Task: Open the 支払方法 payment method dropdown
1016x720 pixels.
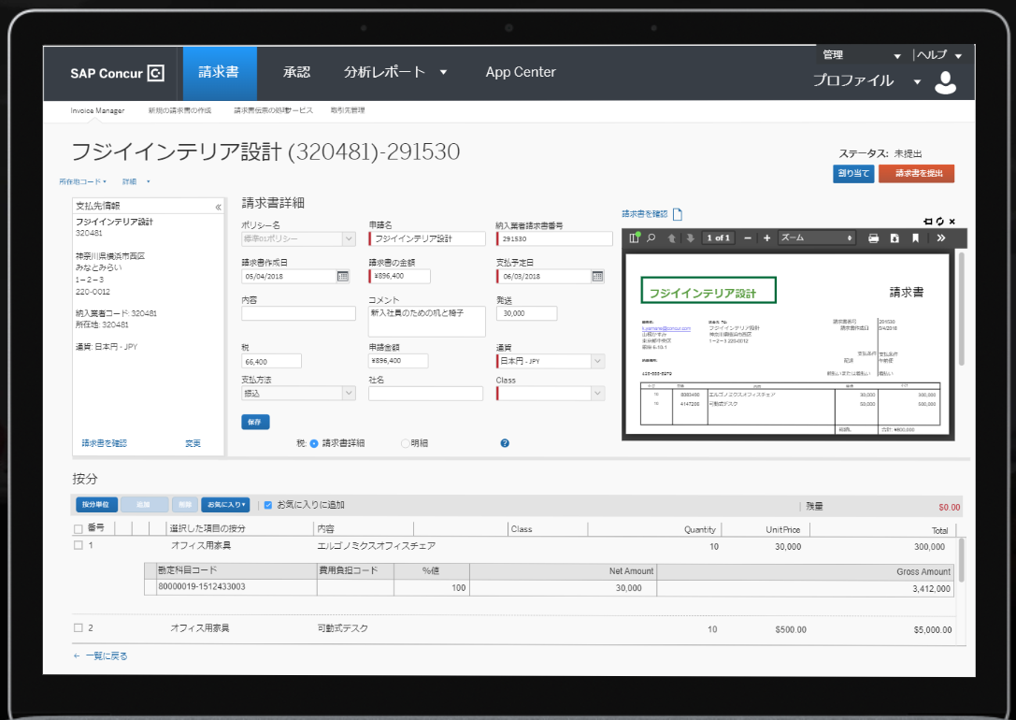Action: click(x=348, y=394)
